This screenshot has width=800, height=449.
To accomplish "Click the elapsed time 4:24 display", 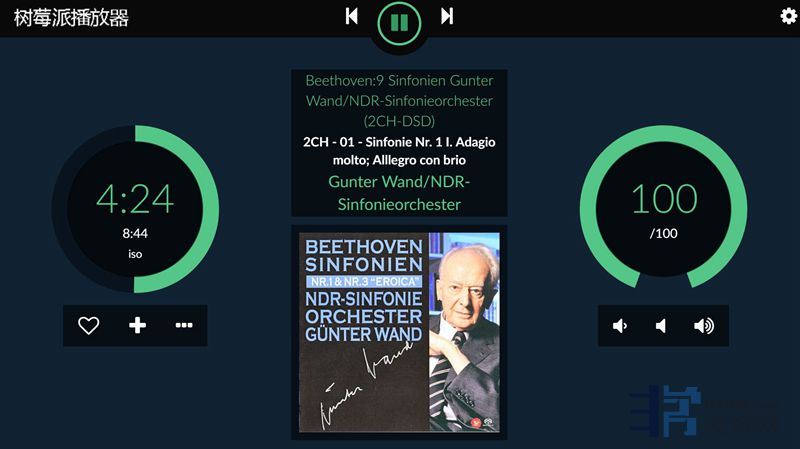I will [135, 199].
